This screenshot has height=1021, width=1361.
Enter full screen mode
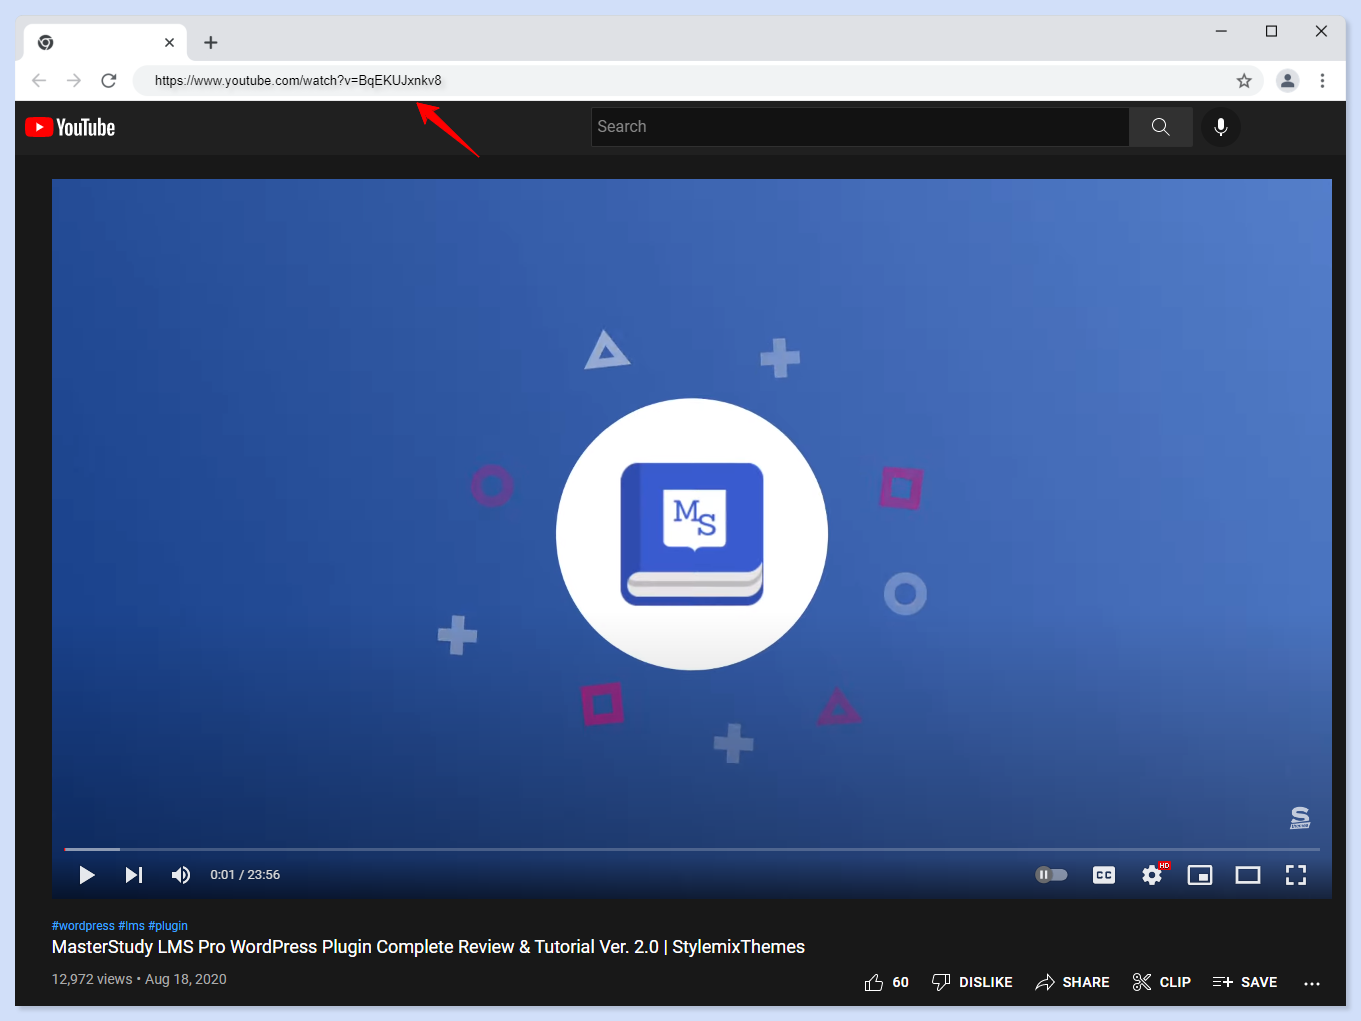(x=1296, y=875)
